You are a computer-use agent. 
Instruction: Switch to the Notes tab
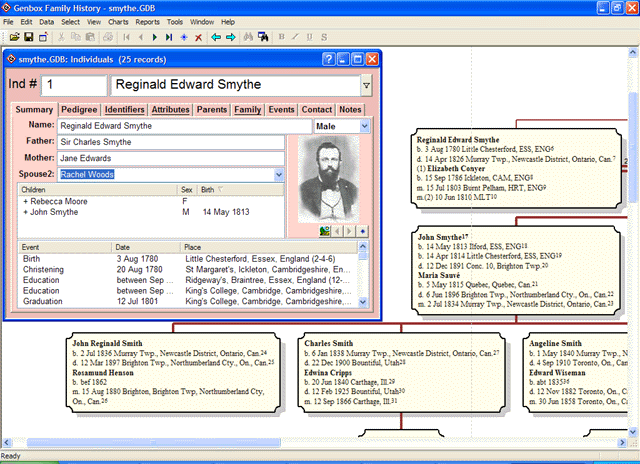click(350, 109)
